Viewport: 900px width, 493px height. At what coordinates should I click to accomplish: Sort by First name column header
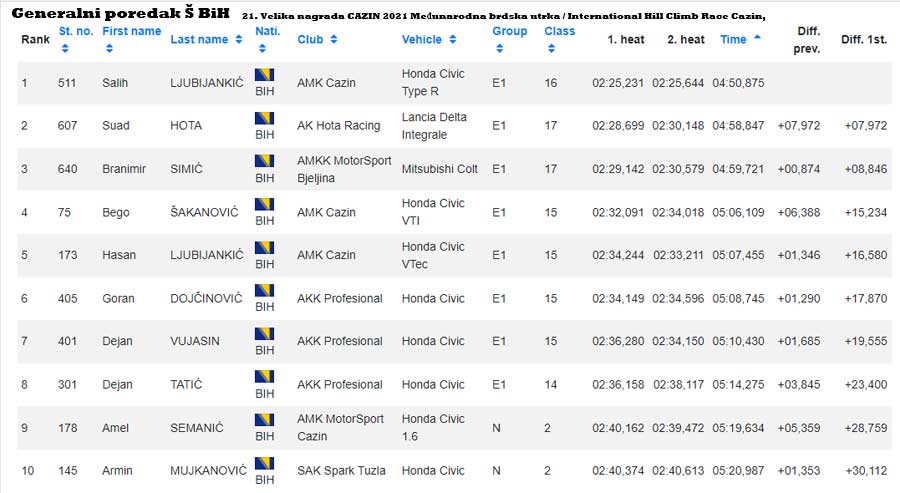pos(131,32)
